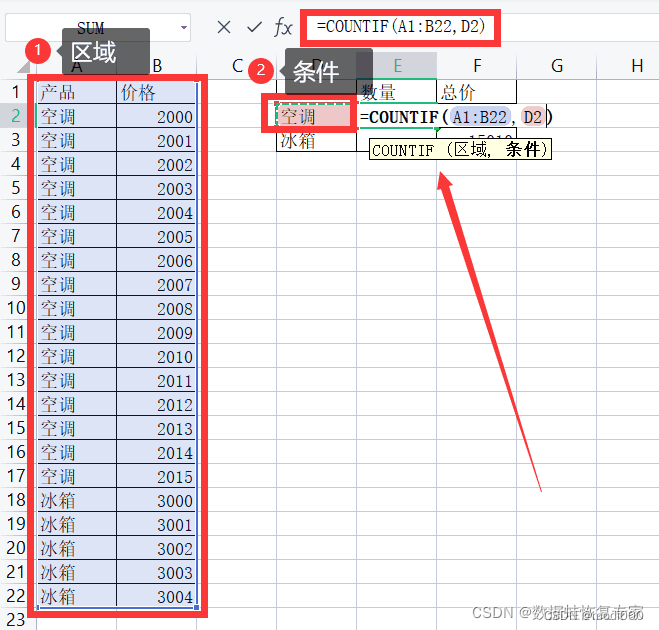Viewport: 659px width, 630px height.
Task: Click cell B7 with value 2005
Action: pos(156,235)
